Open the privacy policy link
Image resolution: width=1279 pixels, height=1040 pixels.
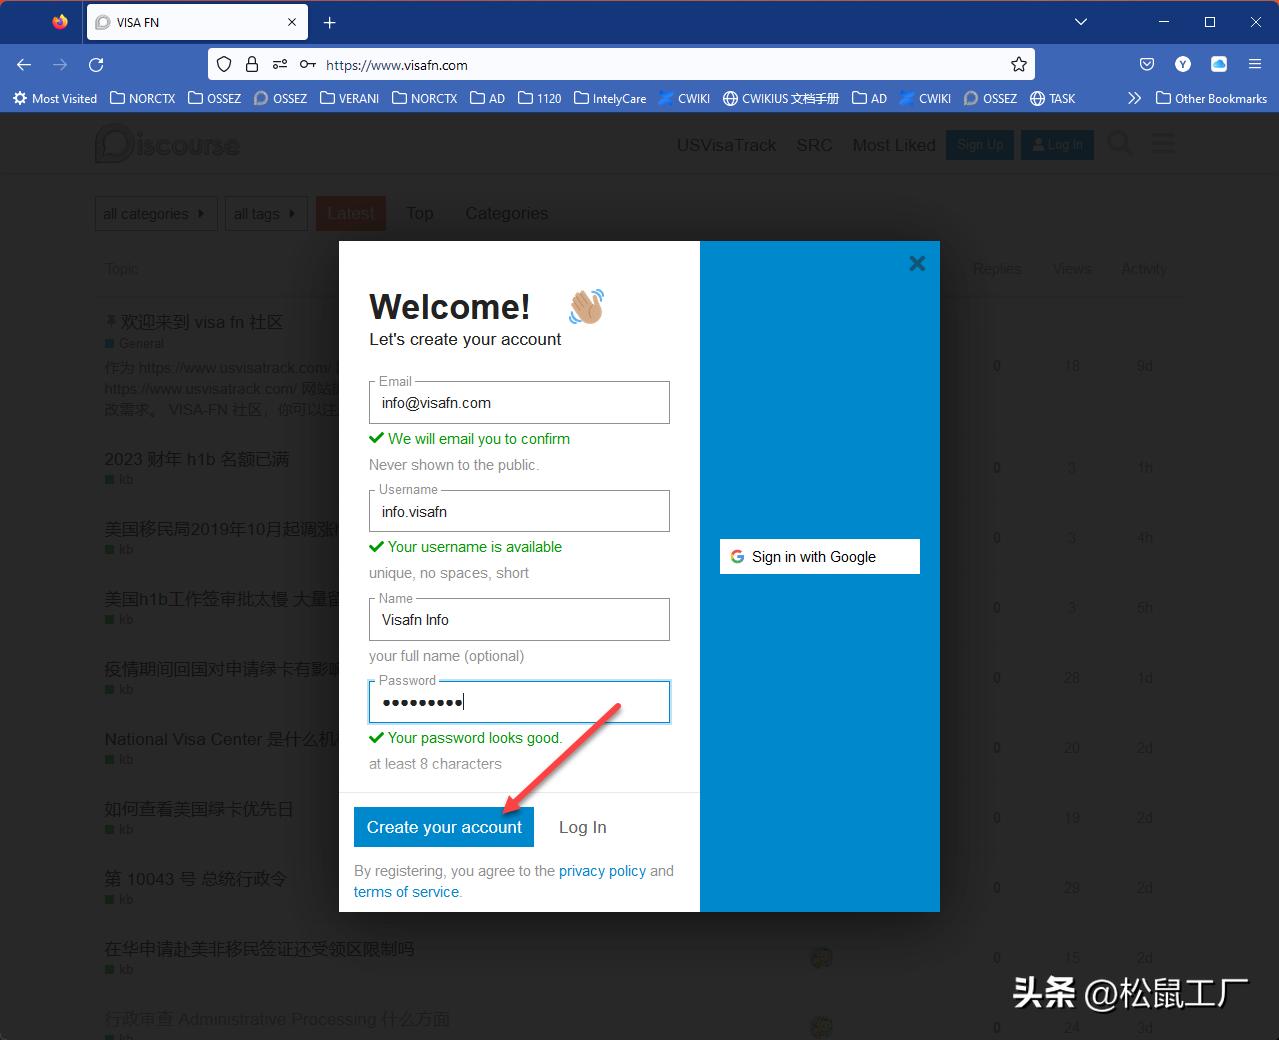(x=602, y=870)
